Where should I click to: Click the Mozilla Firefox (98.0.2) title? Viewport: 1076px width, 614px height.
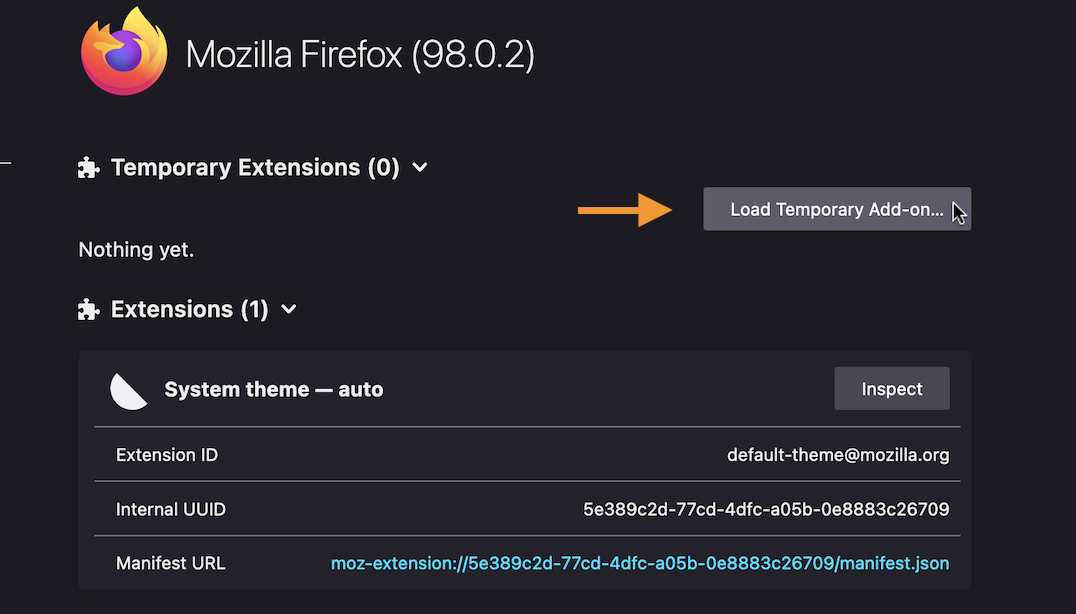(x=360, y=54)
